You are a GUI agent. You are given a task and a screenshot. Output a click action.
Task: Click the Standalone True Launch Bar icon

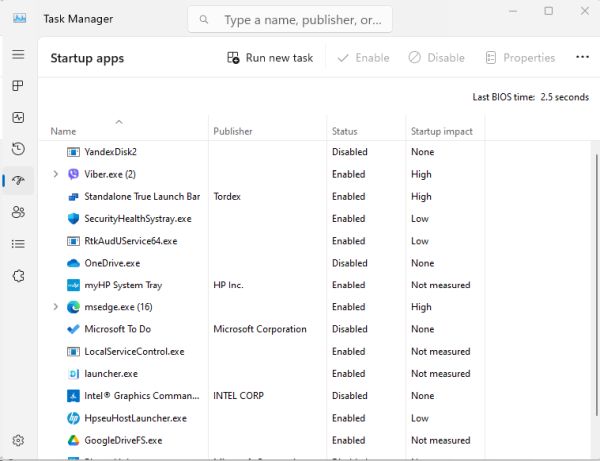click(x=73, y=197)
